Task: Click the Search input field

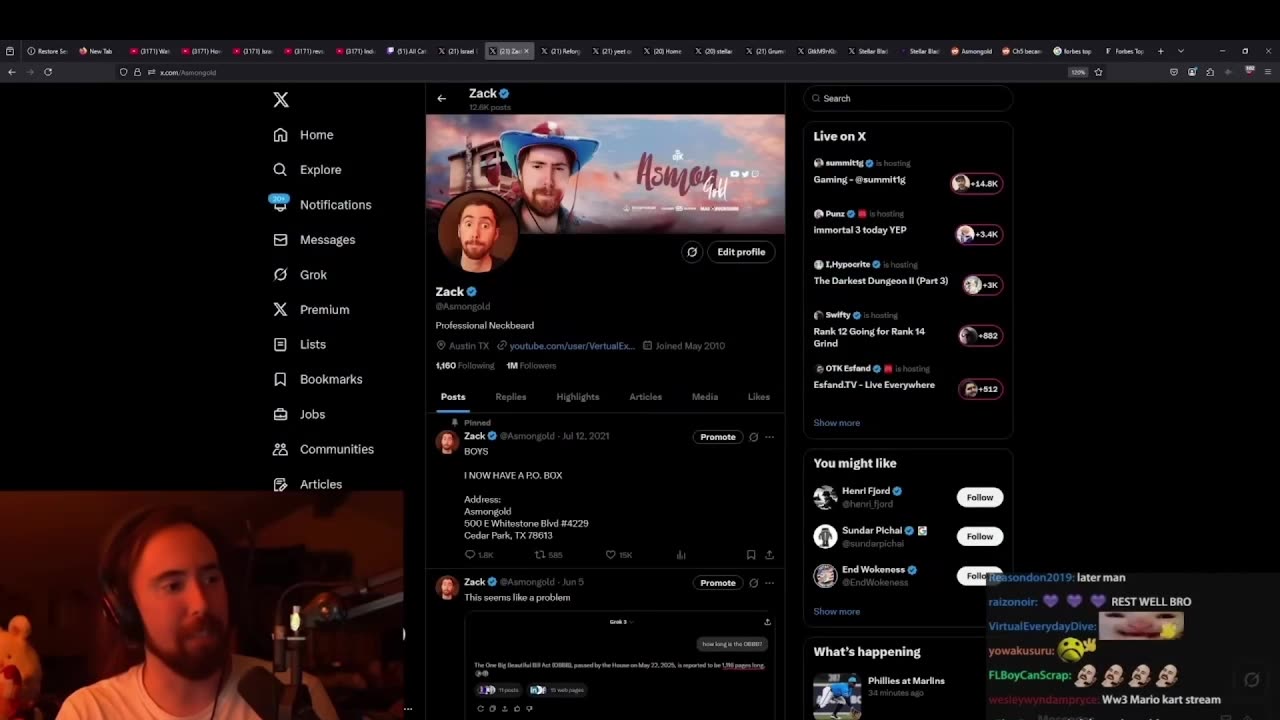Action: coord(908,98)
